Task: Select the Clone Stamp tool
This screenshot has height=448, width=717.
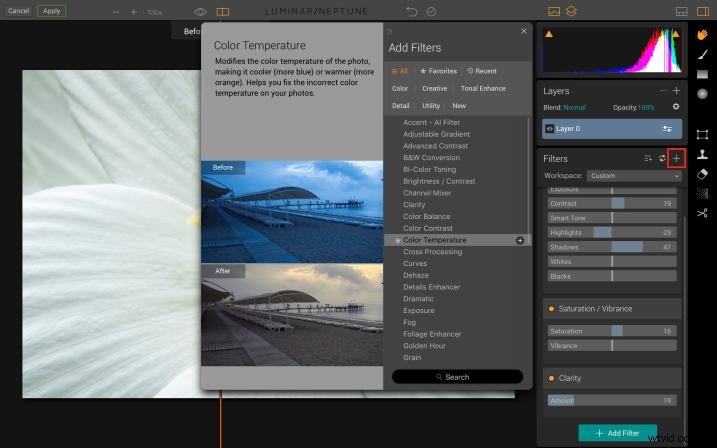Action: pyautogui.click(x=702, y=154)
